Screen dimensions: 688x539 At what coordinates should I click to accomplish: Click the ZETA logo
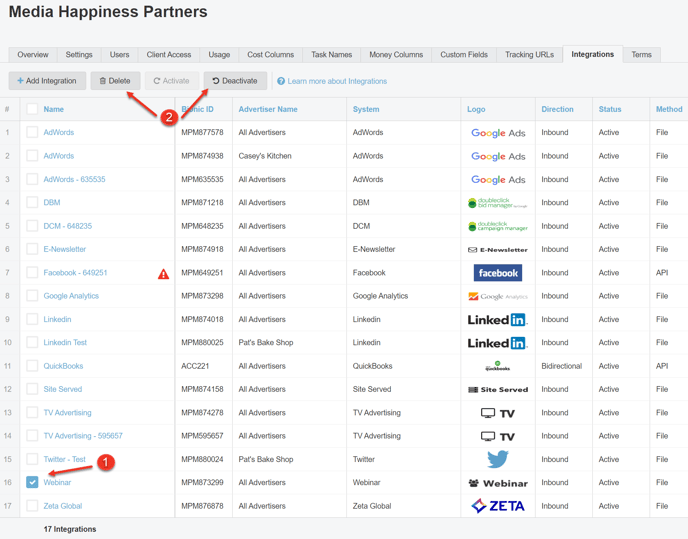[x=498, y=506]
